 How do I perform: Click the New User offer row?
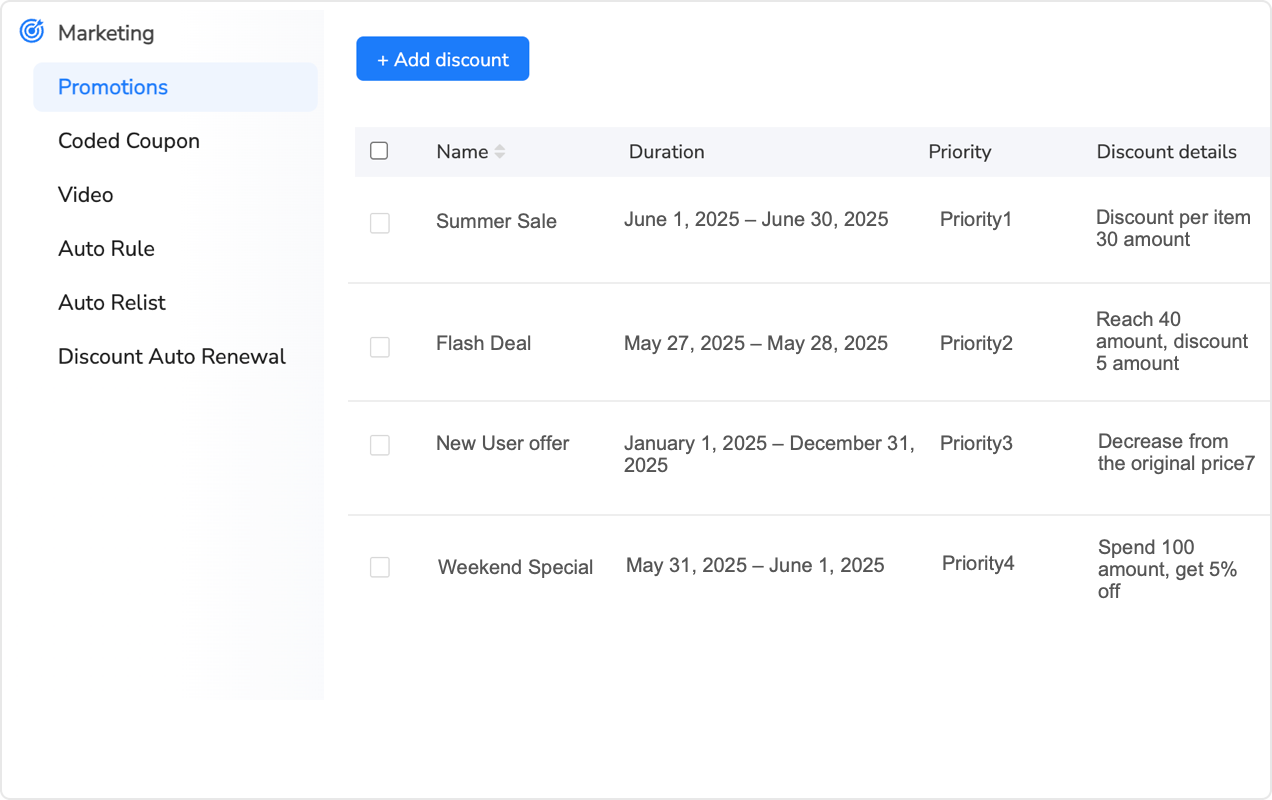(x=503, y=443)
